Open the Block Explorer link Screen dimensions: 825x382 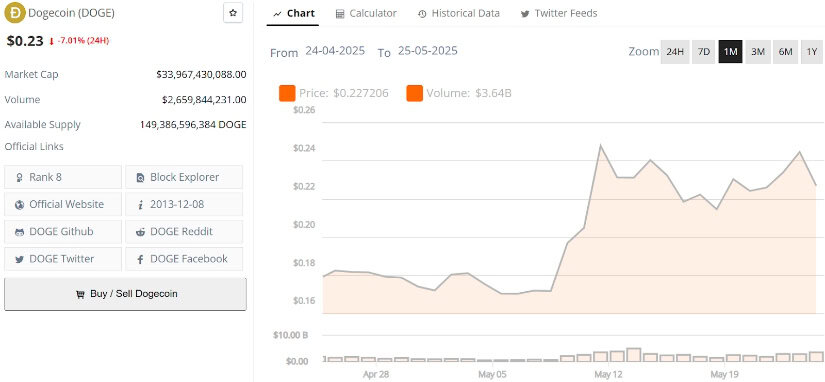point(184,177)
